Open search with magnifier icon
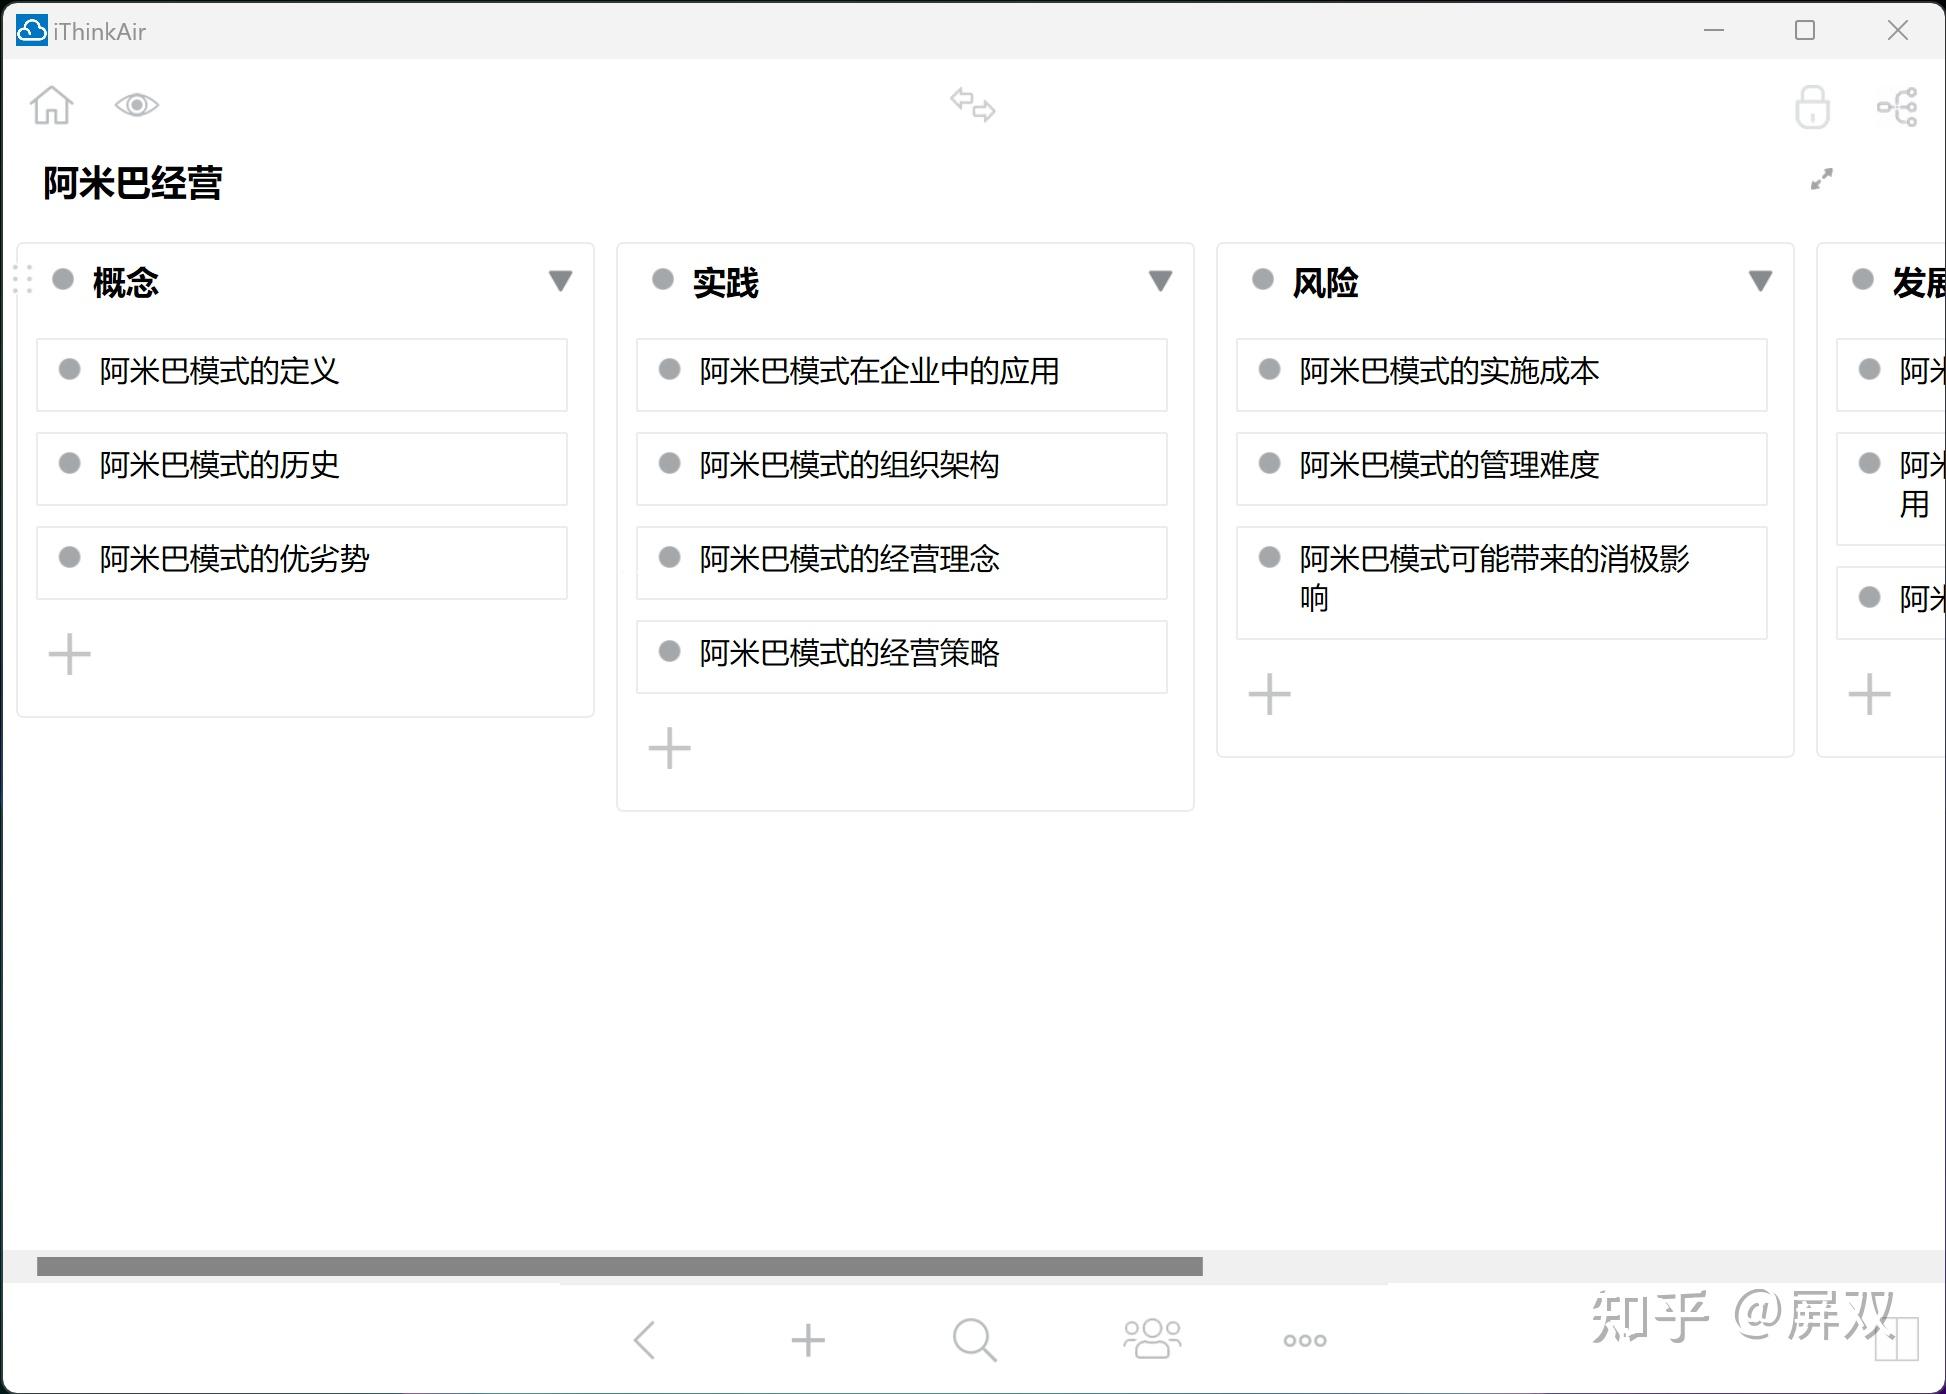 tap(974, 1340)
